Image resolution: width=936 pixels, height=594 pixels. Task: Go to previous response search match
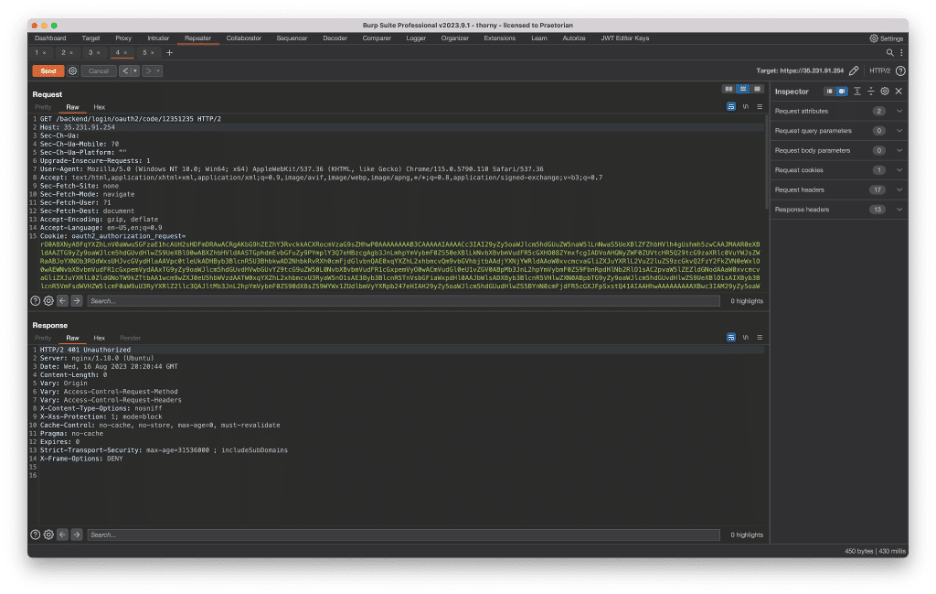pyautogui.click(x=63, y=535)
